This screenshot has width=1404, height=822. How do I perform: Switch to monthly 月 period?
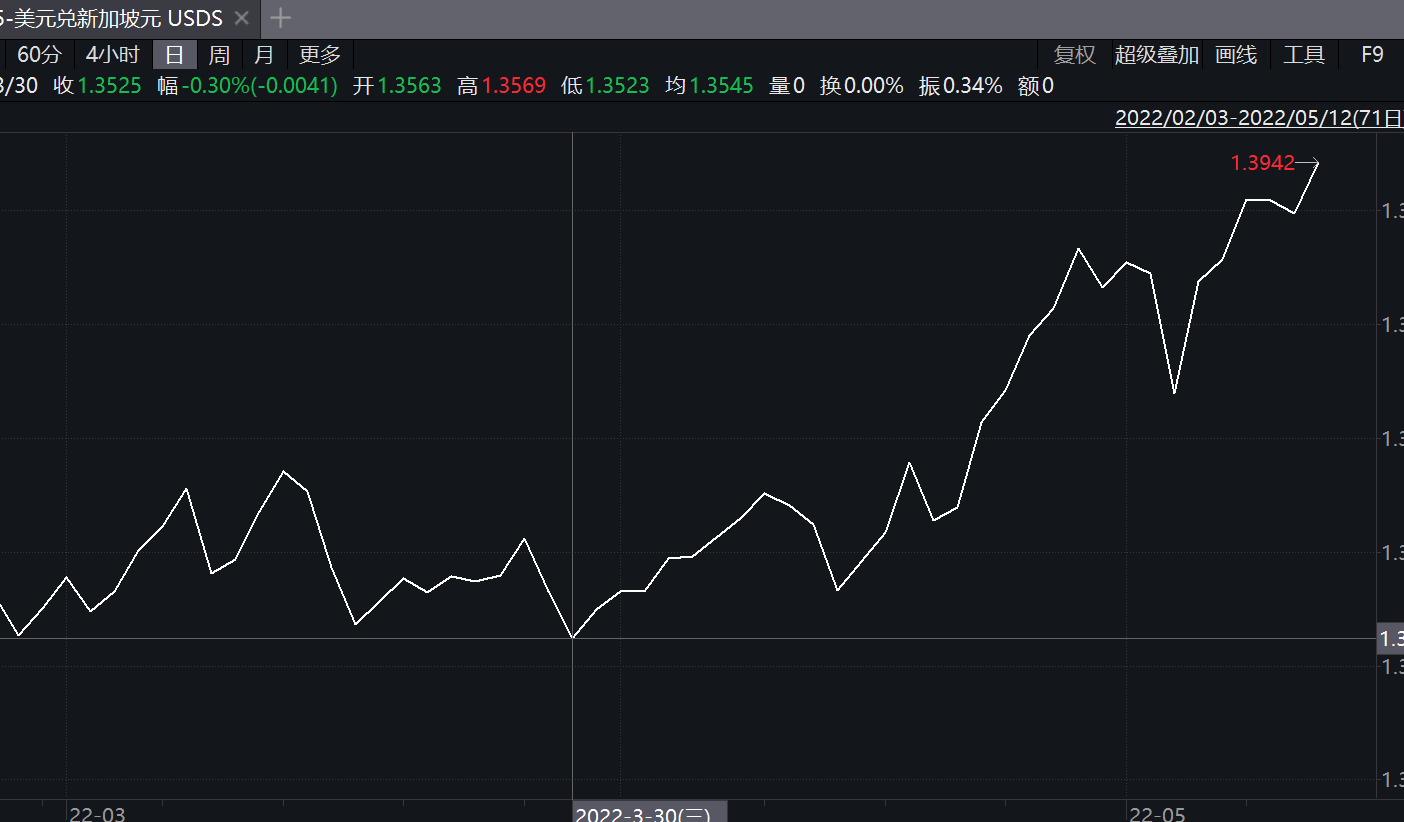tap(263, 55)
